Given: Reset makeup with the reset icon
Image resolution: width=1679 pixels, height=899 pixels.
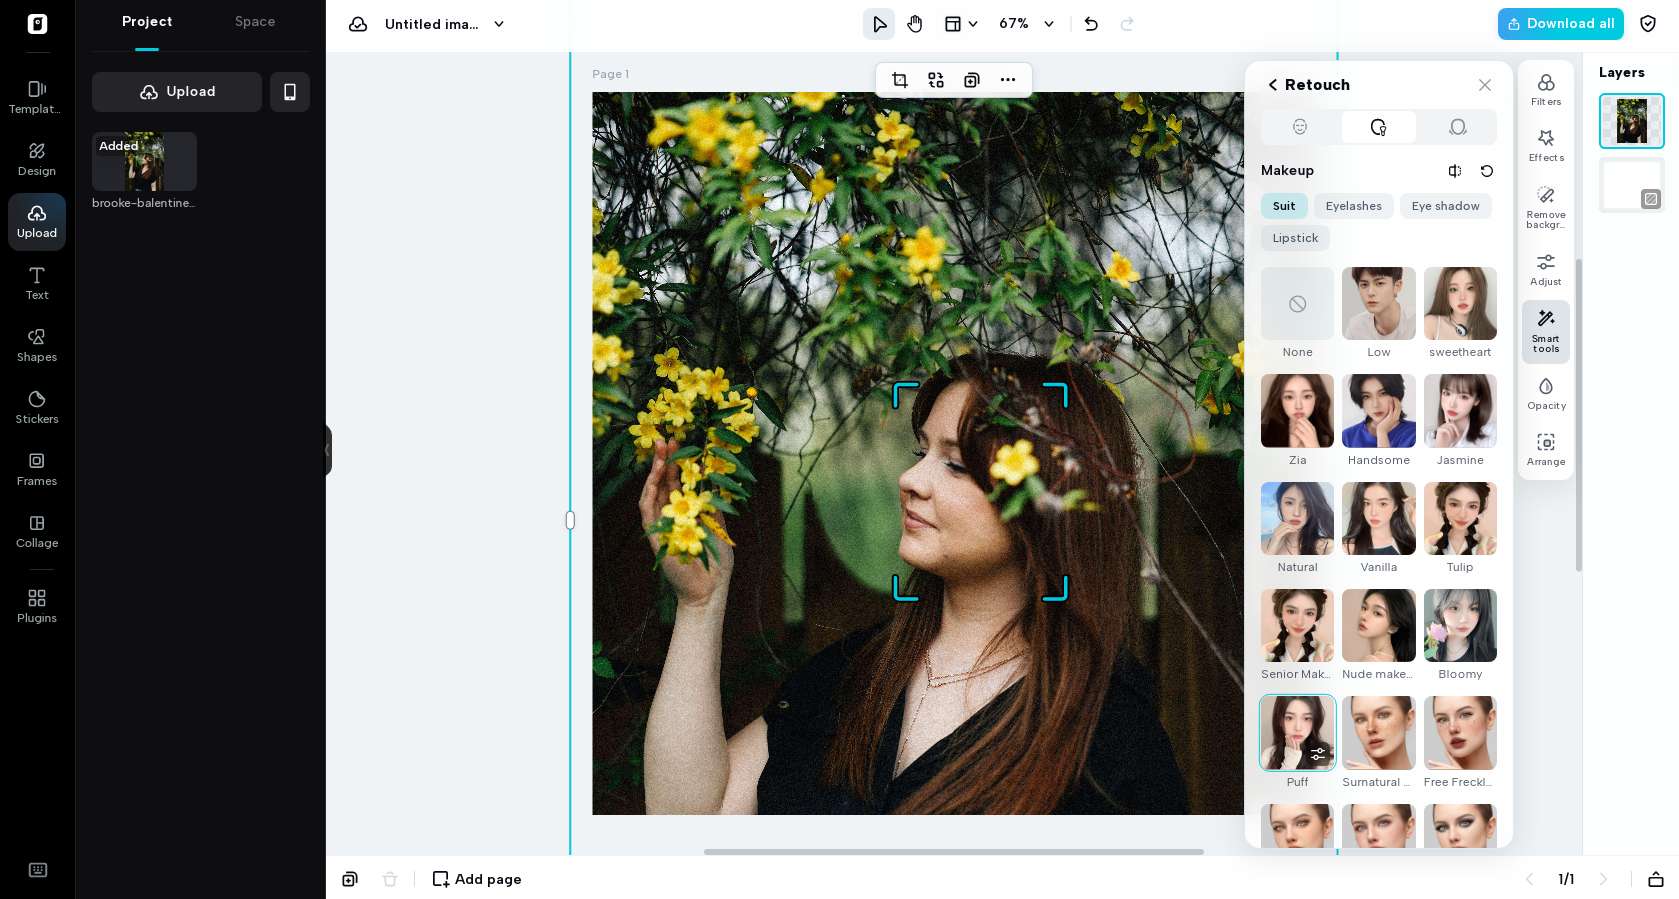Looking at the screenshot, I should point(1486,171).
